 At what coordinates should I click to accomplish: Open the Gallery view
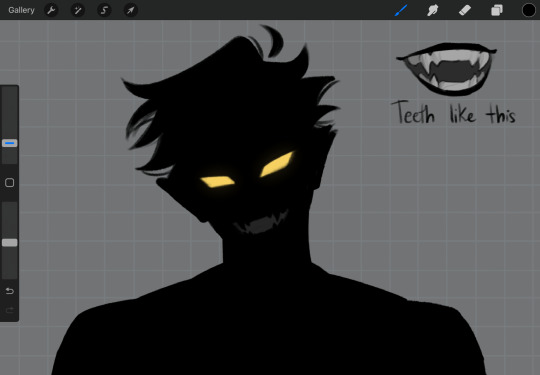[x=21, y=10]
